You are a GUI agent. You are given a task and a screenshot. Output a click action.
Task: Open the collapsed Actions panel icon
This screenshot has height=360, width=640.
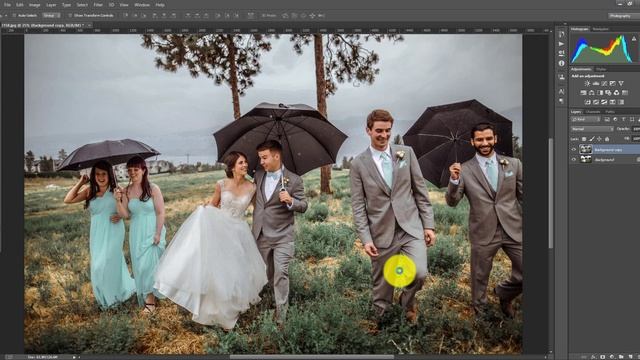562,44
